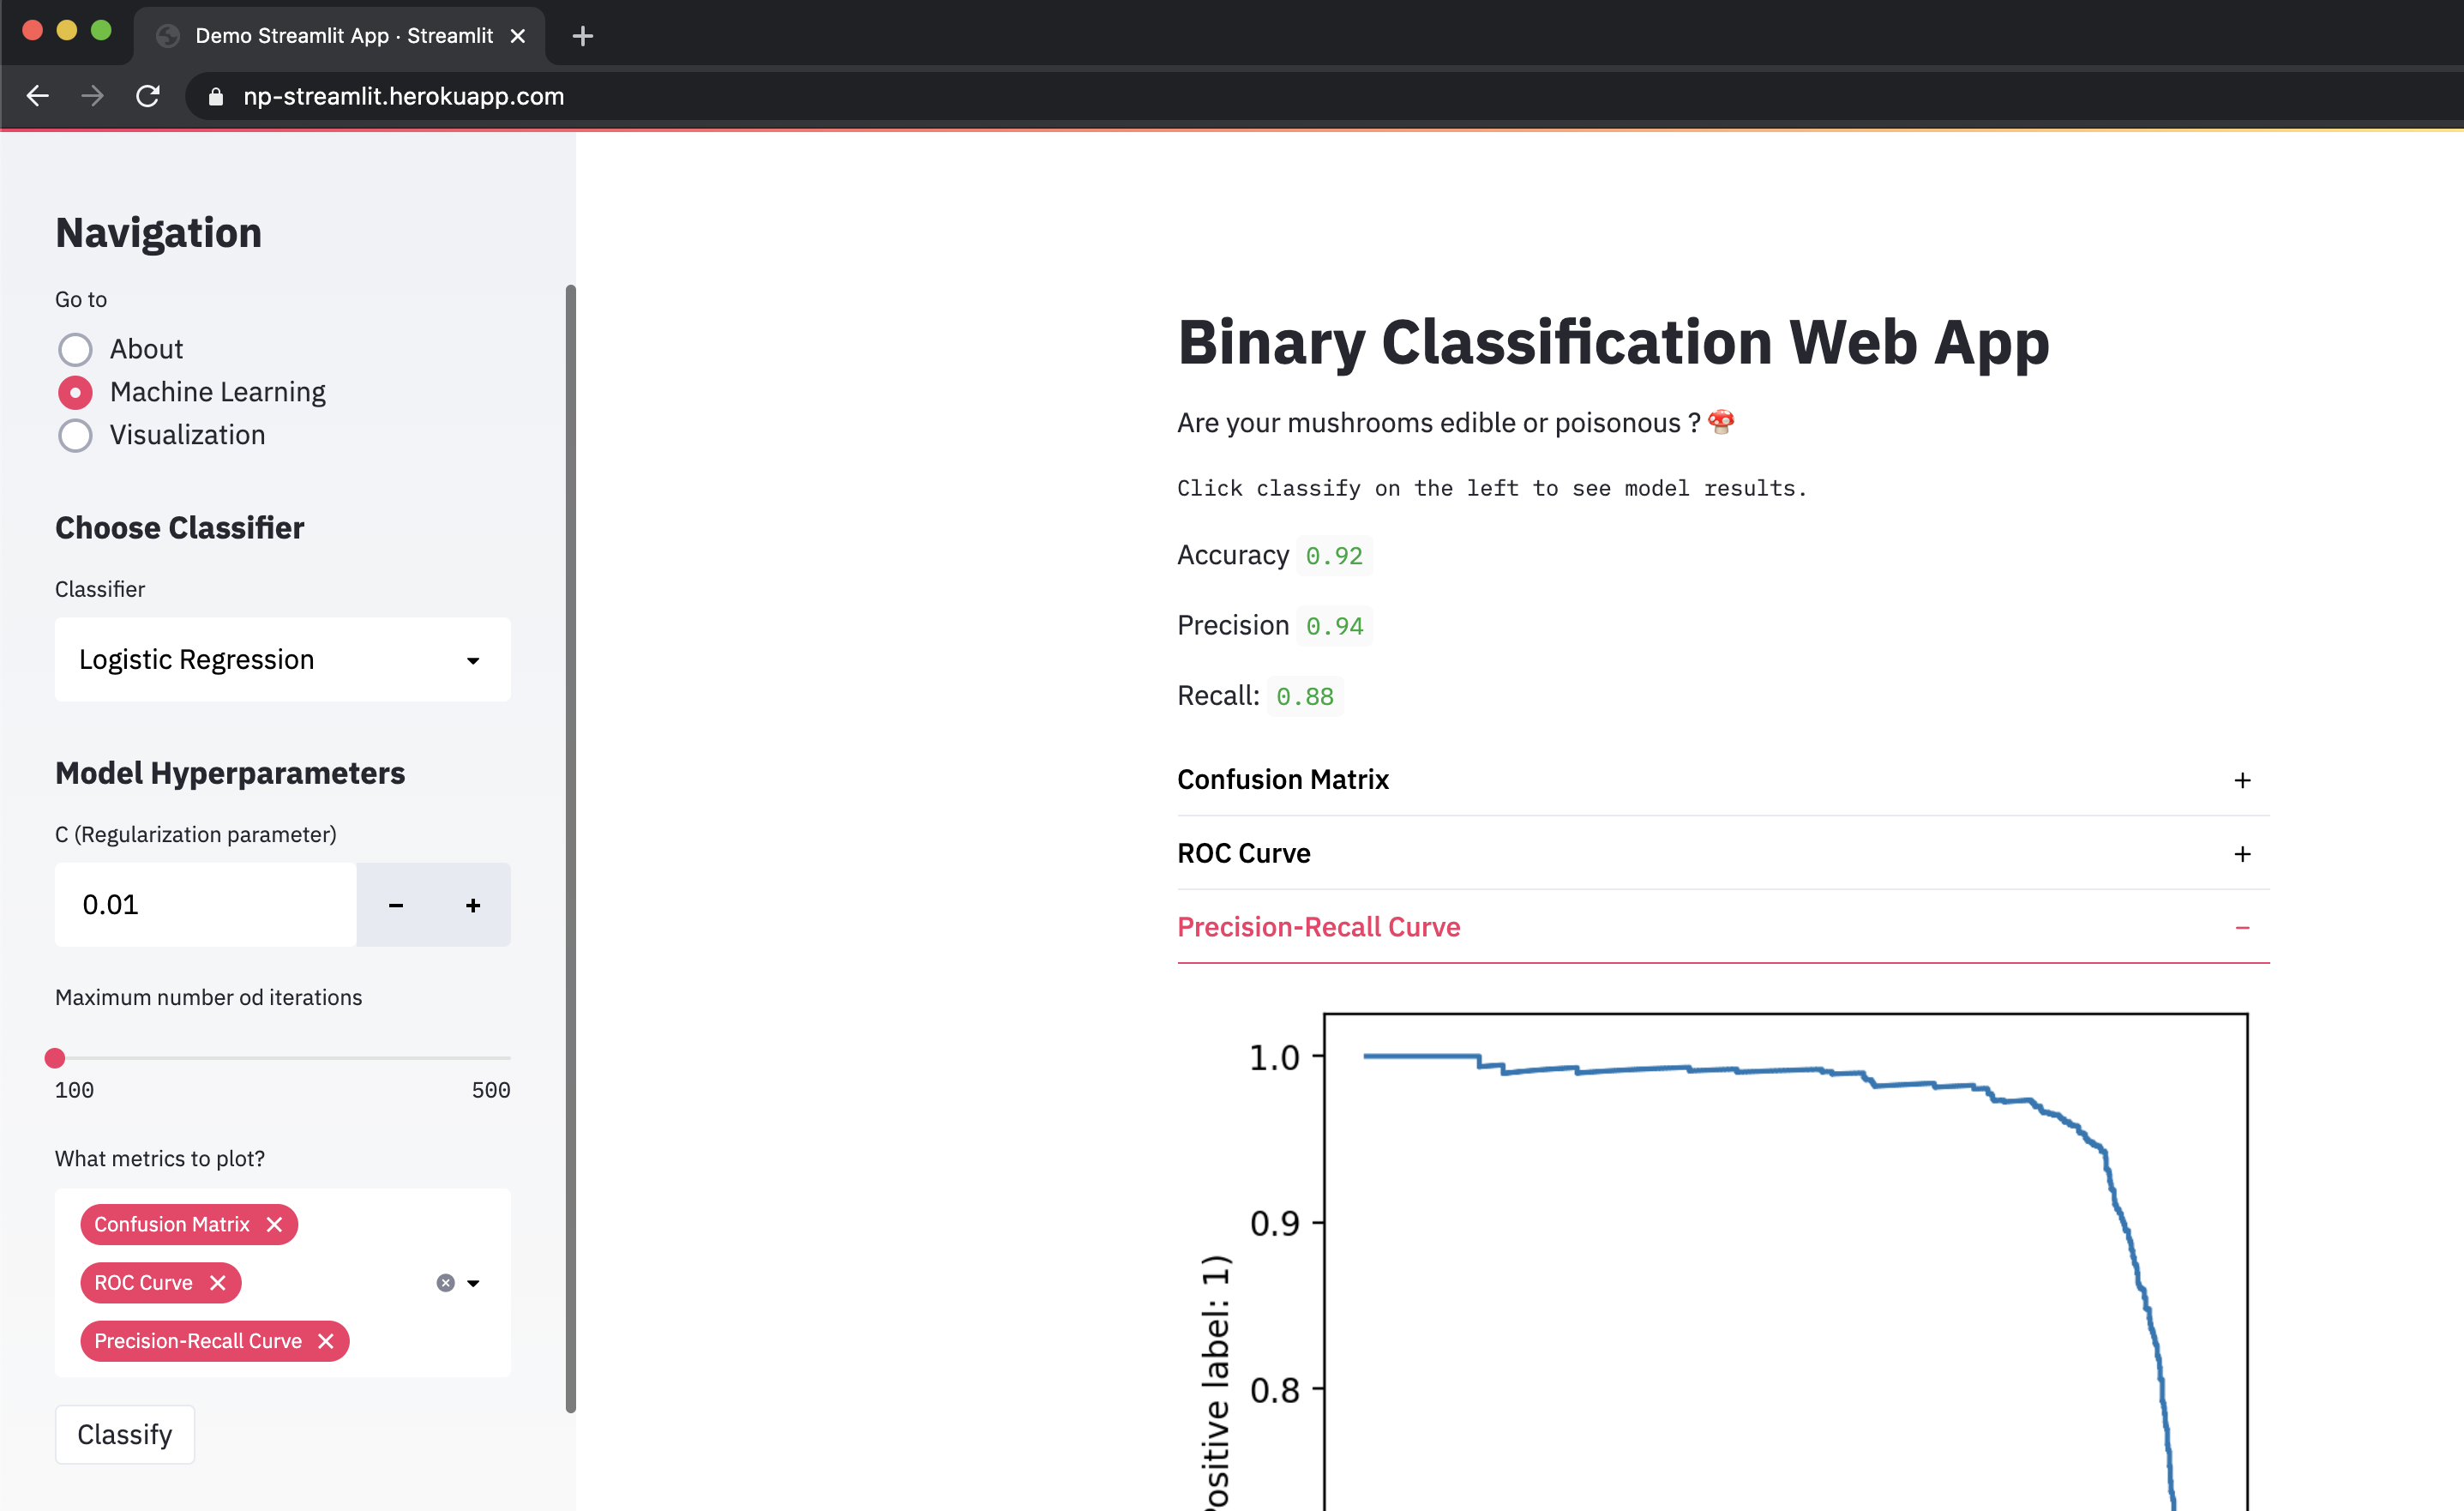Click the browser reload icon
The image size is (2464, 1511).
[148, 96]
